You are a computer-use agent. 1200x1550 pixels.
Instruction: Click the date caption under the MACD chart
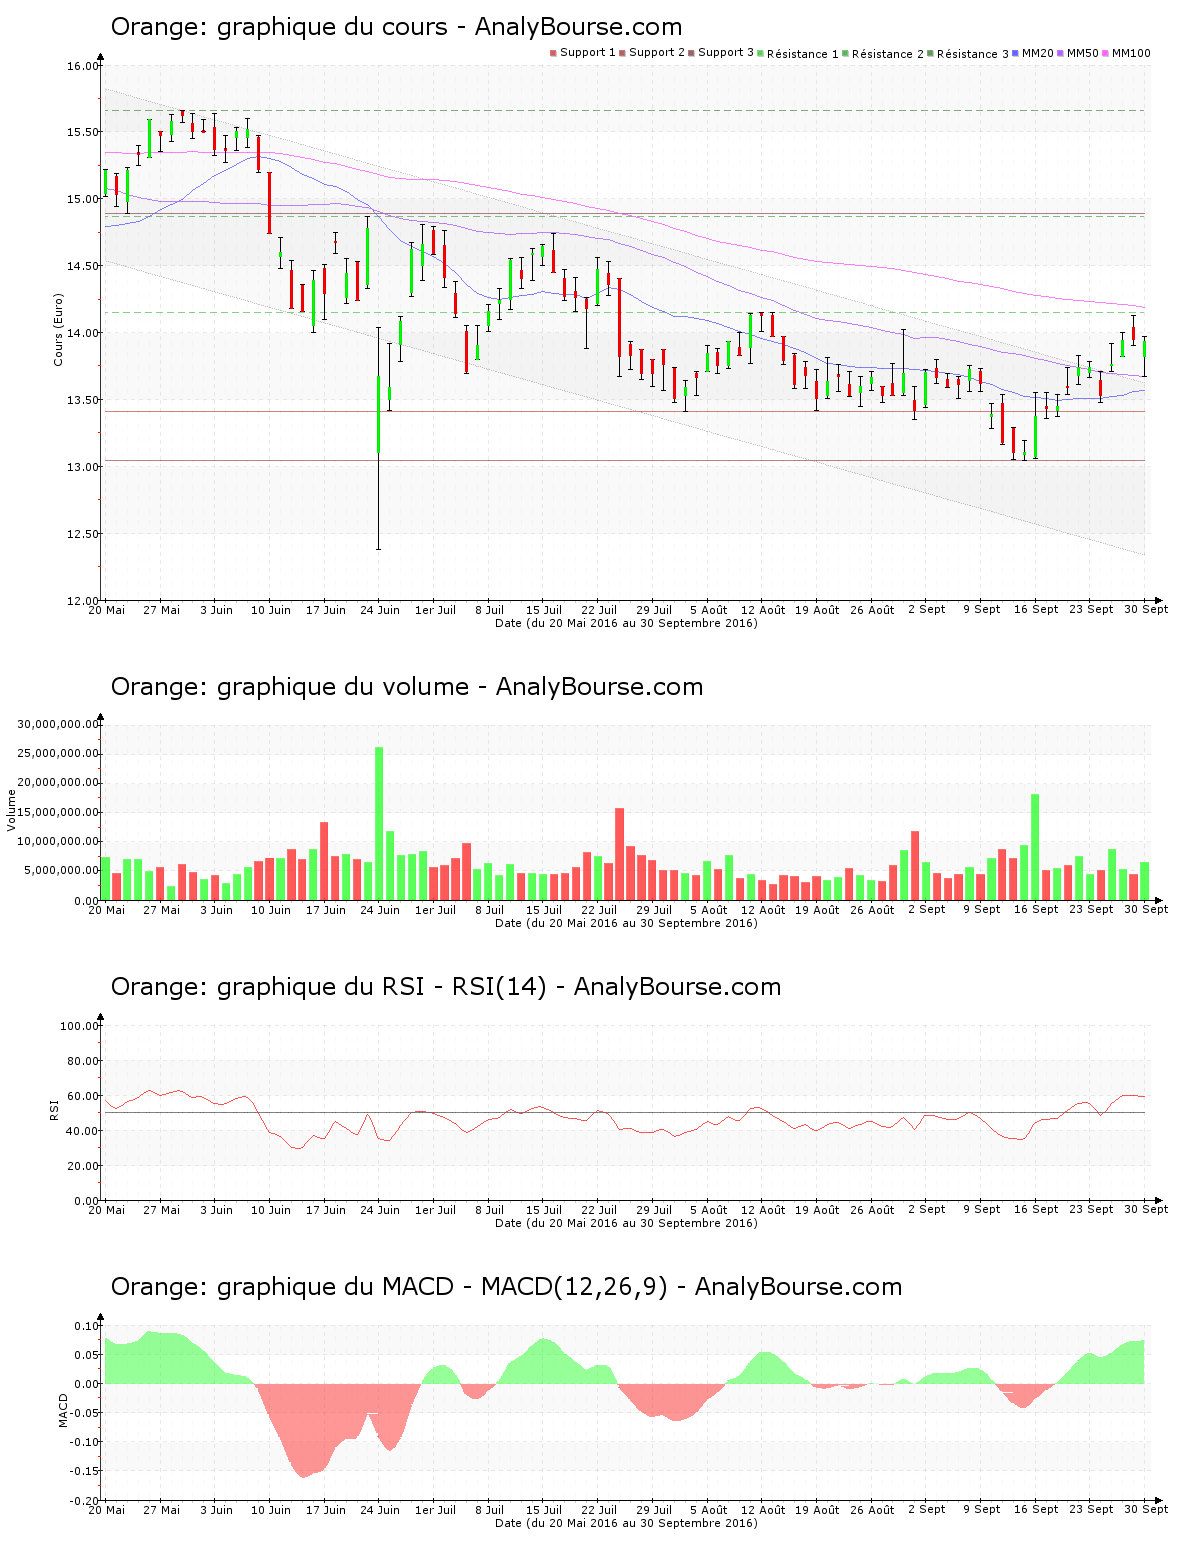[x=626, y=1523]
